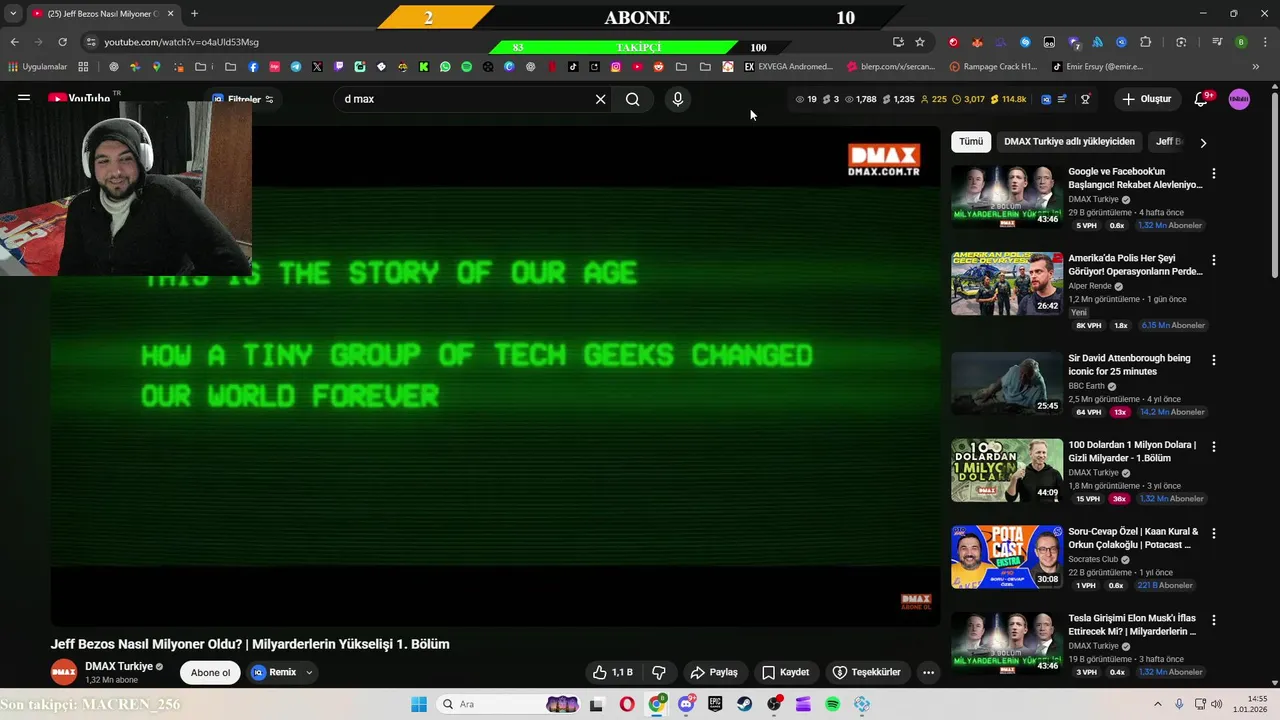The image size is (1280, 720).
Task: Click the 'Oluştur' create button
Action: [1146, 99]
